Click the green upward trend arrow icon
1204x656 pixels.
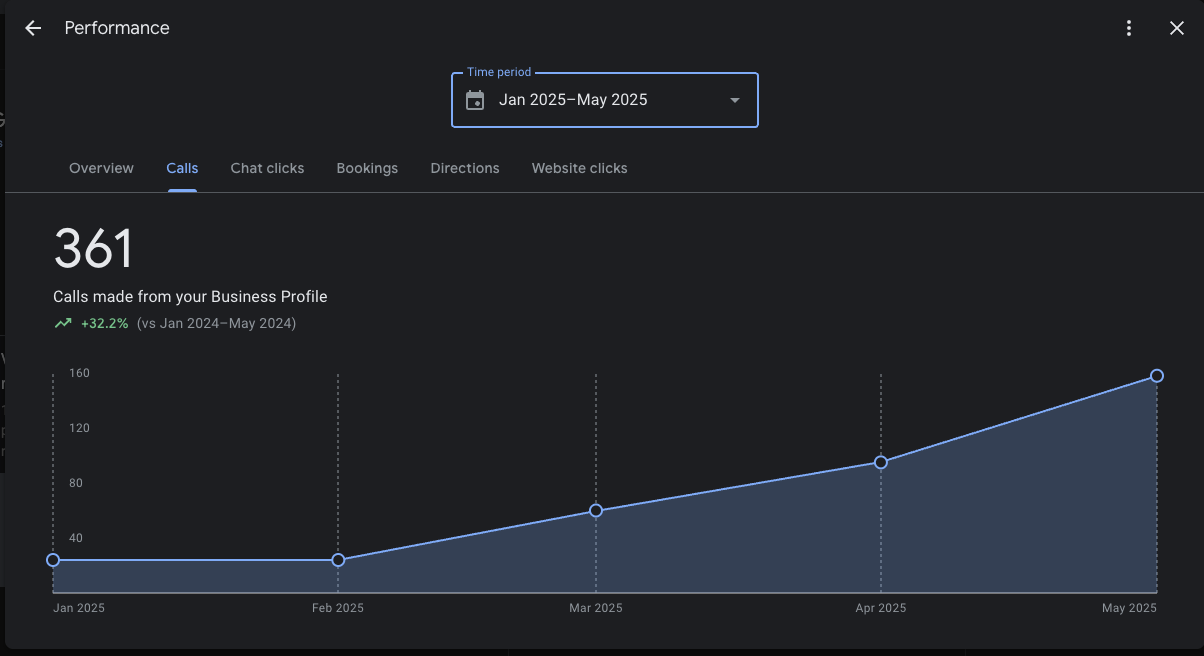[x=63, y=323]
